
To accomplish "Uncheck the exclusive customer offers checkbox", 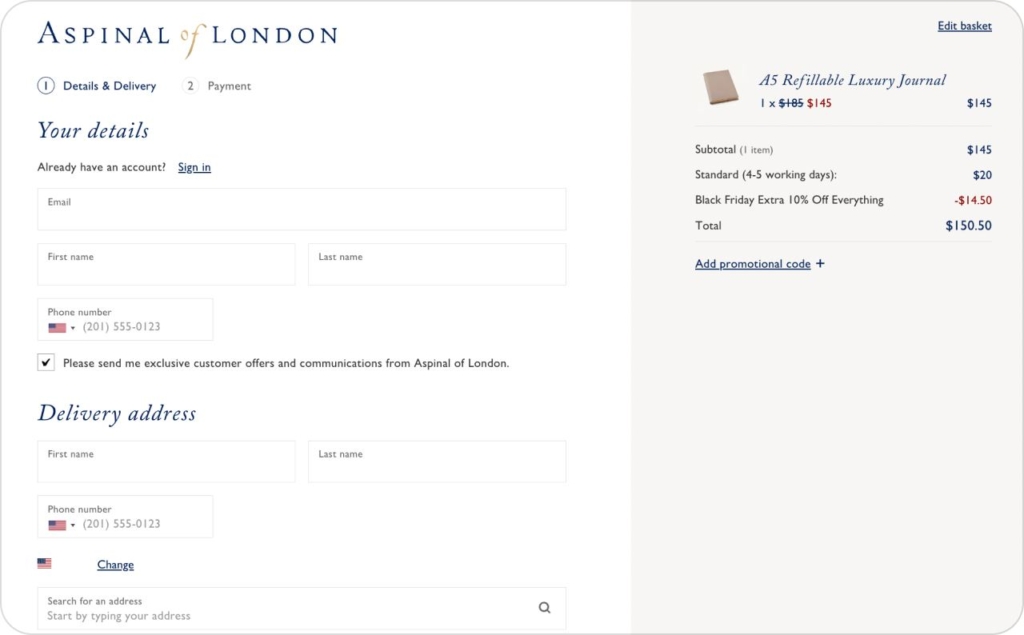I will (x=45, y=362).
